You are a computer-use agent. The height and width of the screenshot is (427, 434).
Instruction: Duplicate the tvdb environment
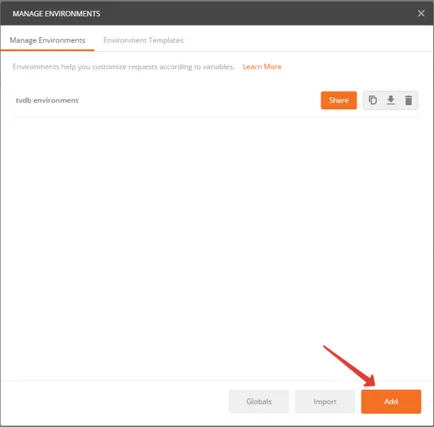[373, 100]
